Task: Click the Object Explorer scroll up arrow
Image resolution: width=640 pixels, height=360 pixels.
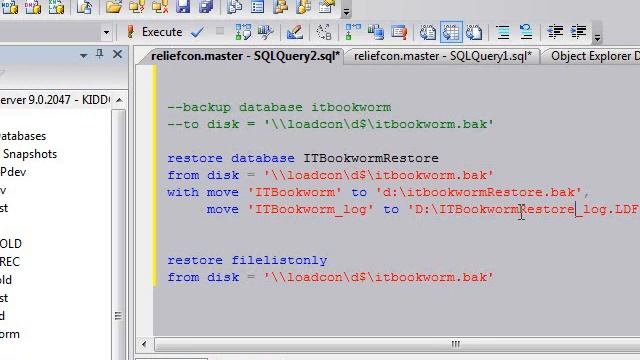Action: 119,100
